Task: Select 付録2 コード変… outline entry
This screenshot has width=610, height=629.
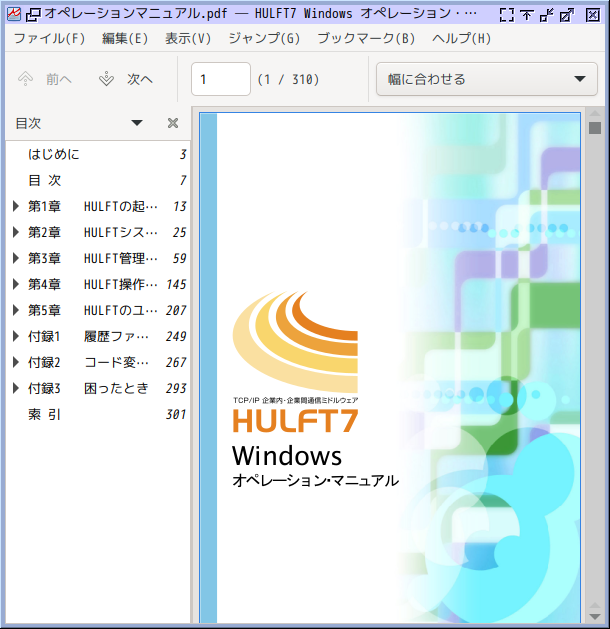Action: (x=98, y=362)
